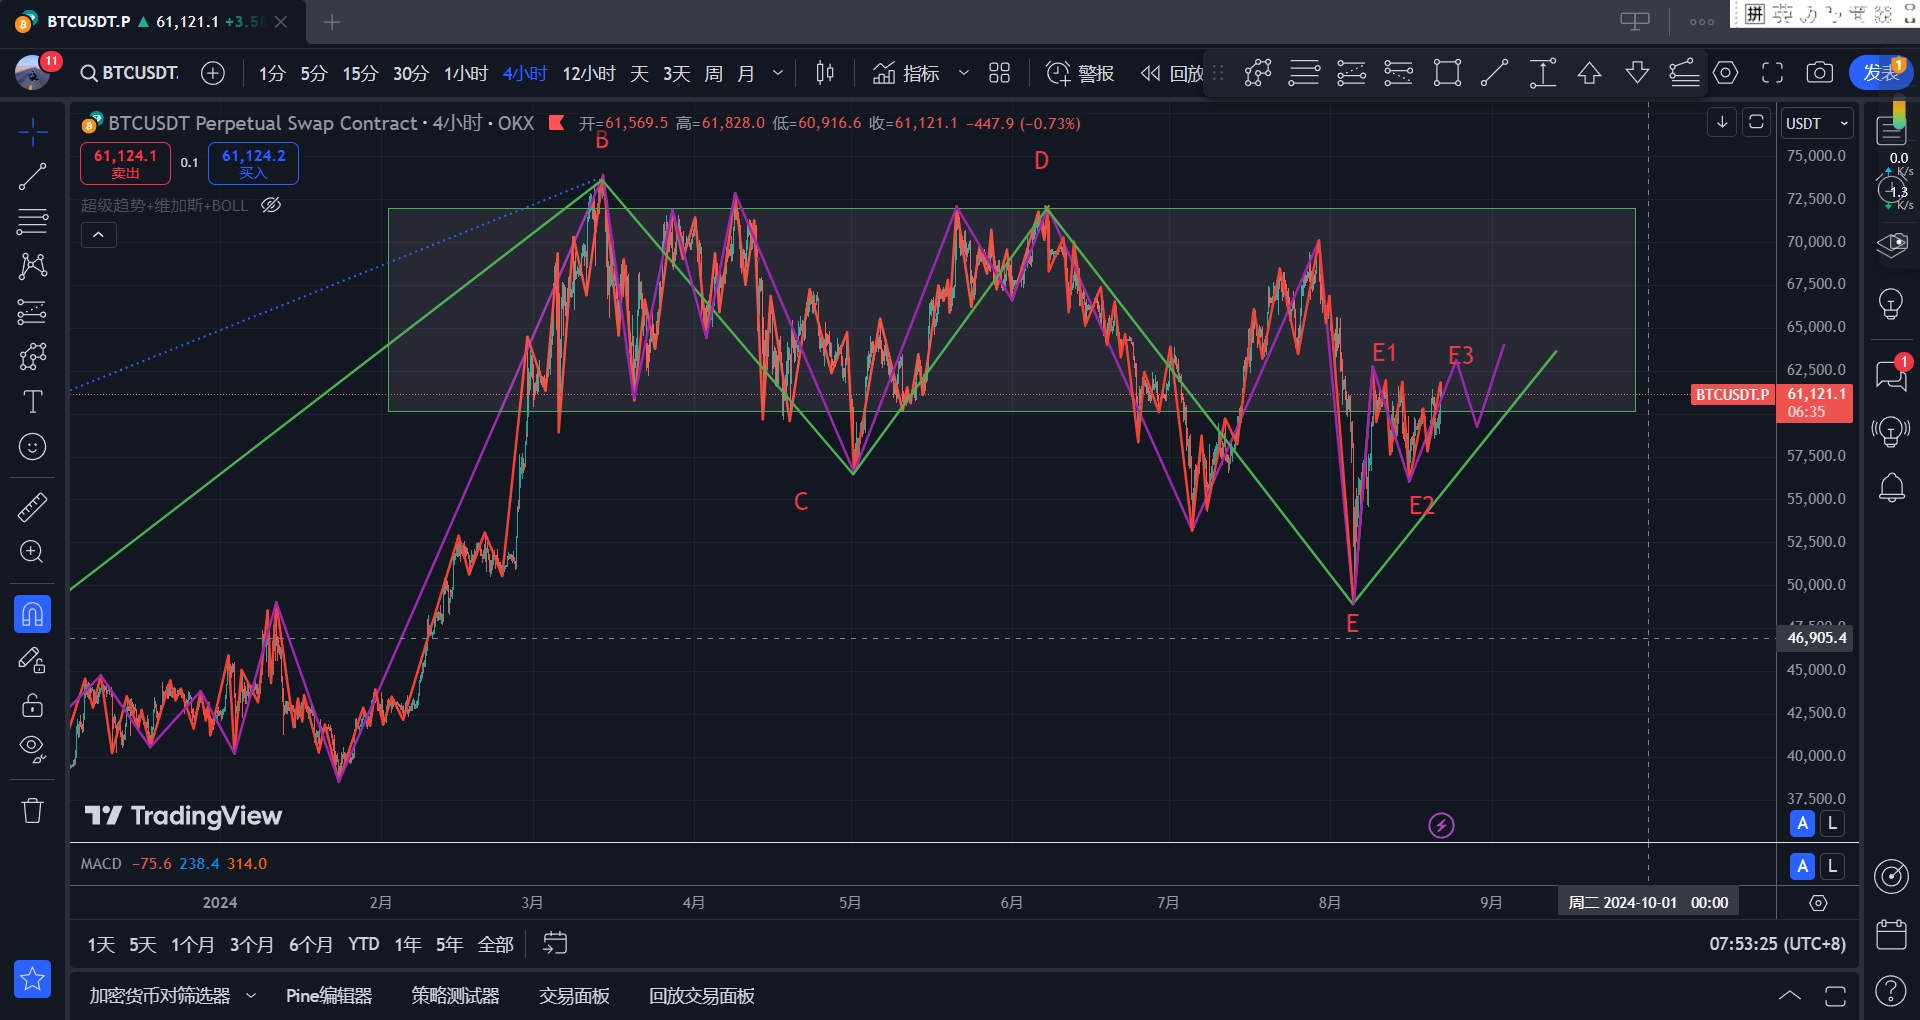Start bar replay mode
The height and width of the screenshot is (1020, 1920).
1172,73
